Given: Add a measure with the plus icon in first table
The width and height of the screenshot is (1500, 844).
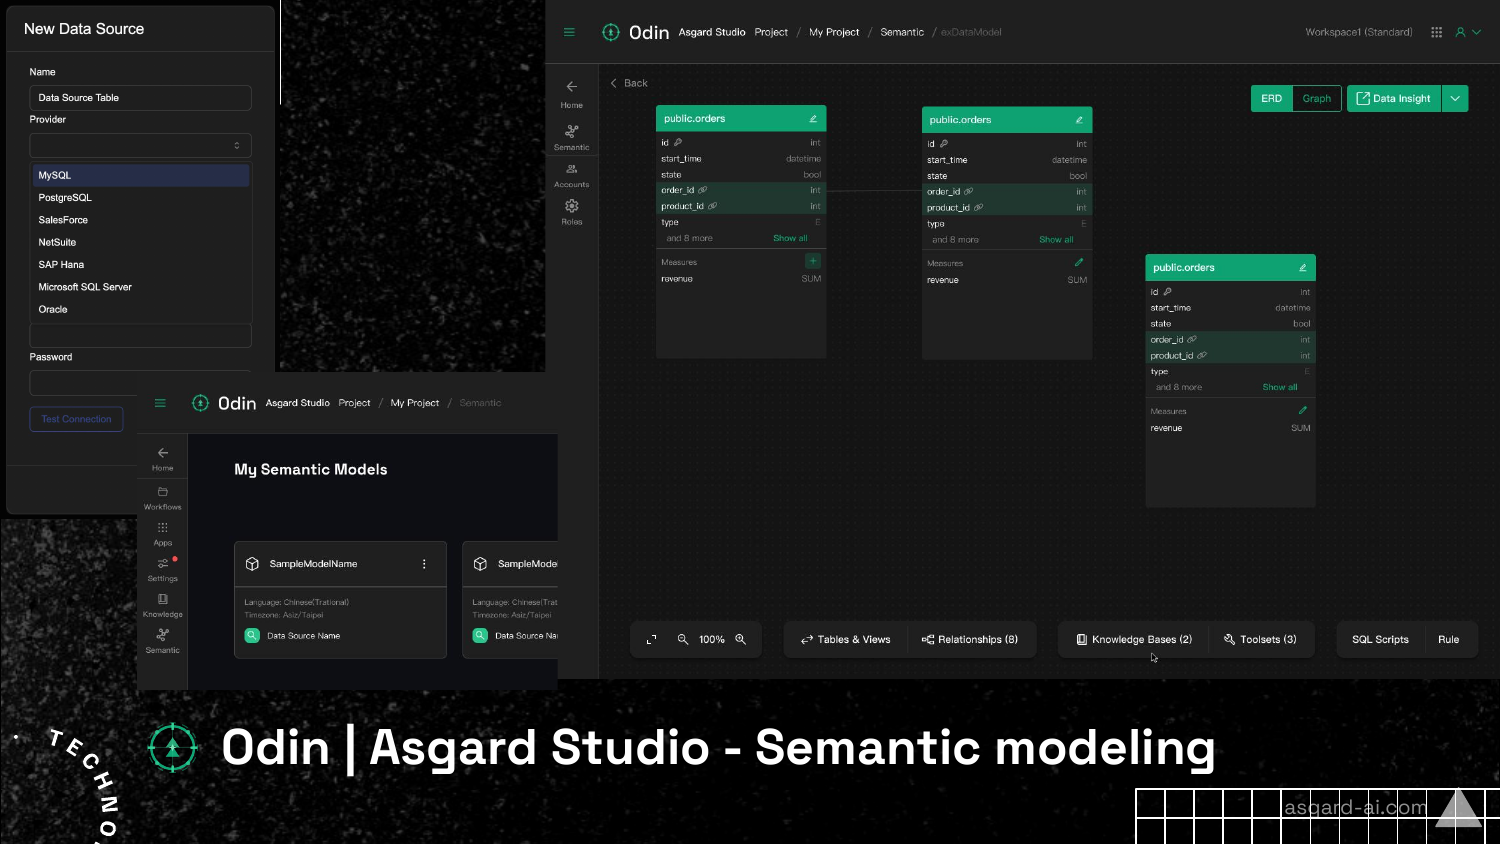Looking at the screenshot, I should [812, 261].
